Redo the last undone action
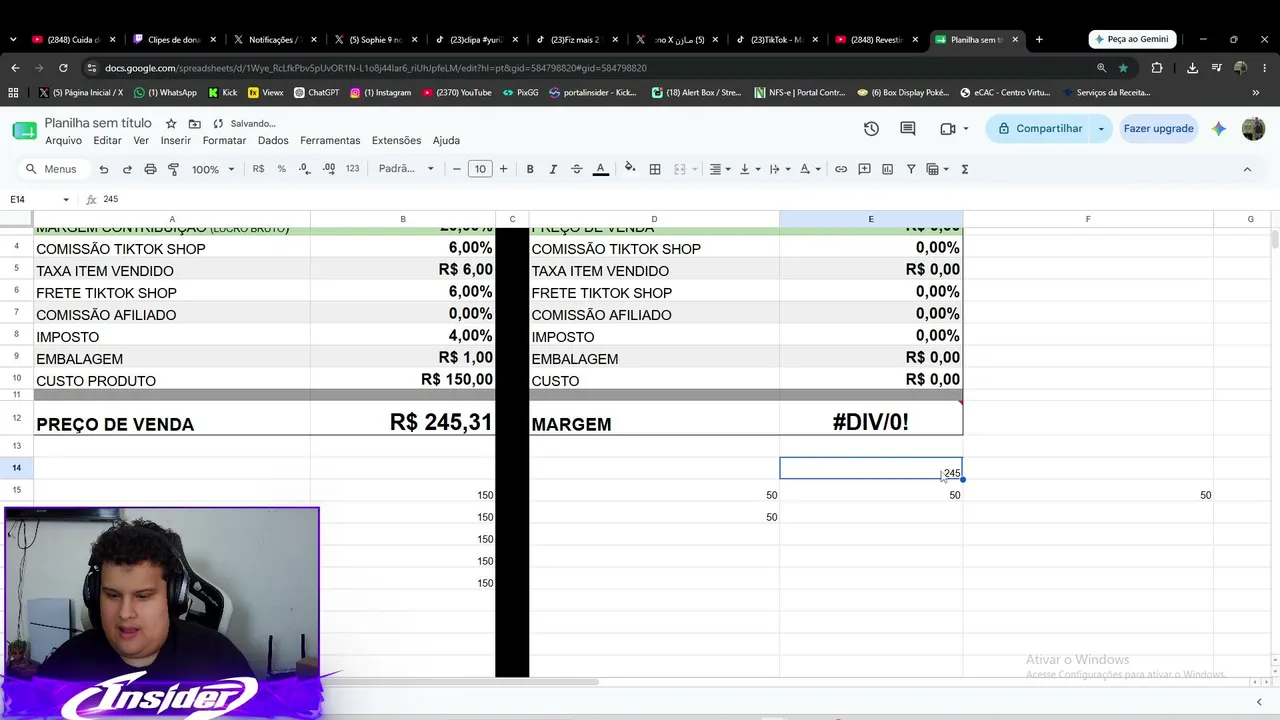This screenshot has height=720, width=1280. click(127, 169)
